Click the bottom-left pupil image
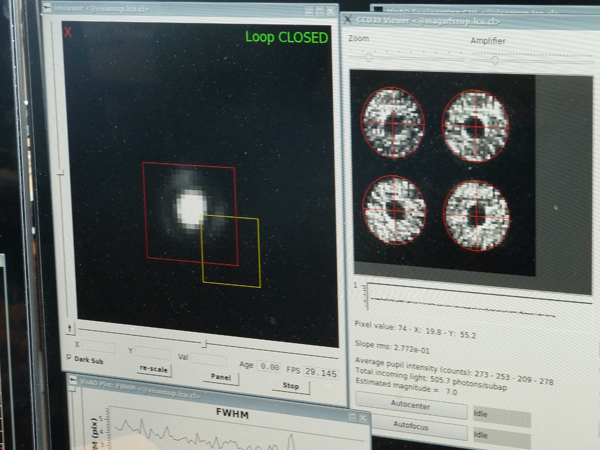The height and width of the screenshot is (450, 600). (x=394, y=210)
